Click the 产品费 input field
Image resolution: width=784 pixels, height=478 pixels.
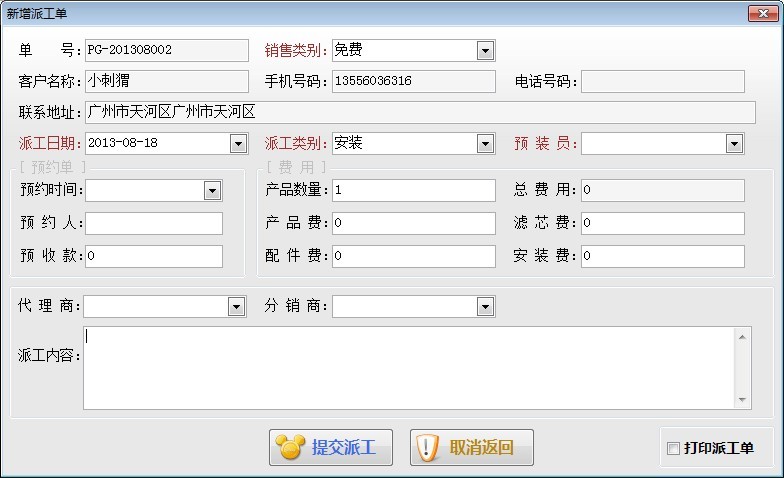[x=414, y=224]
